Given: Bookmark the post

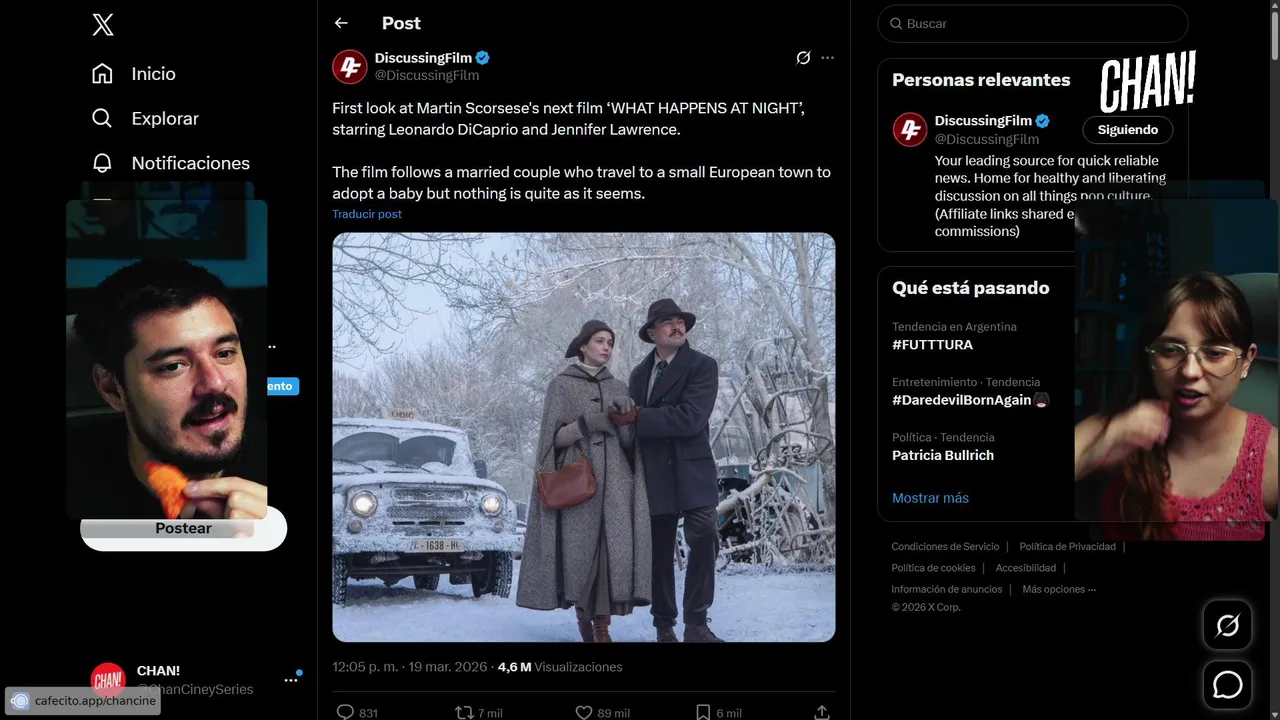Looking at the screenshot, I should click(703, 712).
